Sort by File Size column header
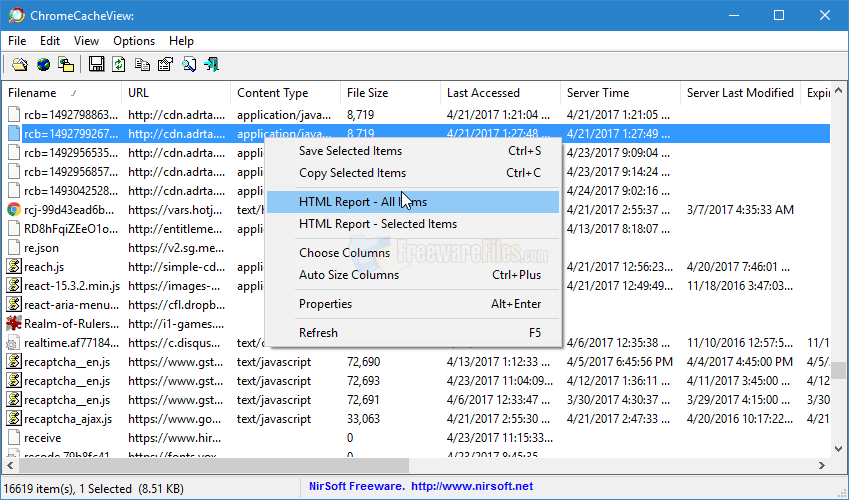 point(390,93)
